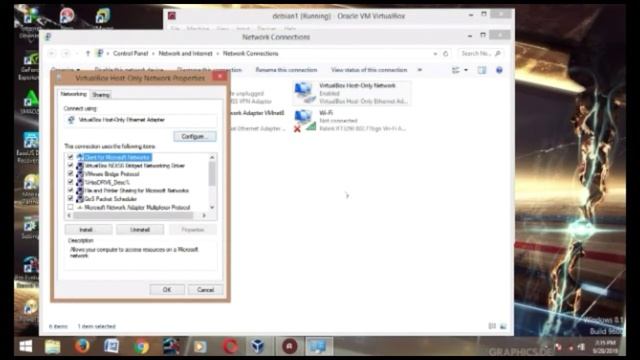640x360 pixels.
Task: Click the VirtualBox Host-Only Network adapter icon
Action: 304,93
